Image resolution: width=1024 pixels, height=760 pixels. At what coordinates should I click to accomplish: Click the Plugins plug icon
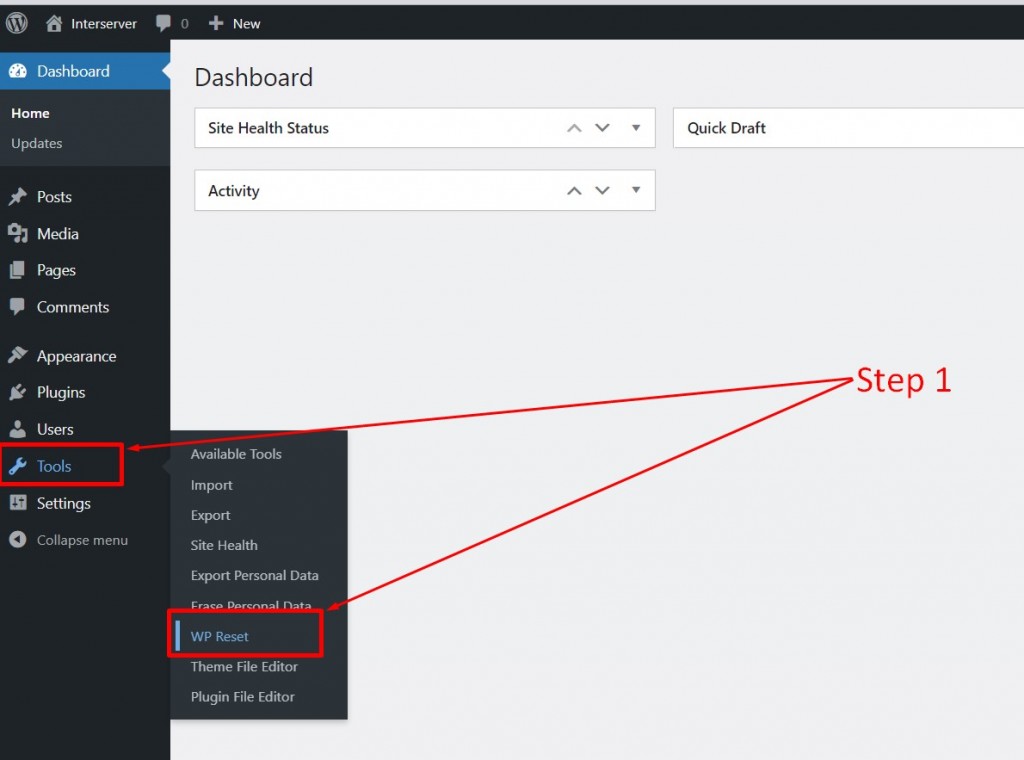coord(18,392)
